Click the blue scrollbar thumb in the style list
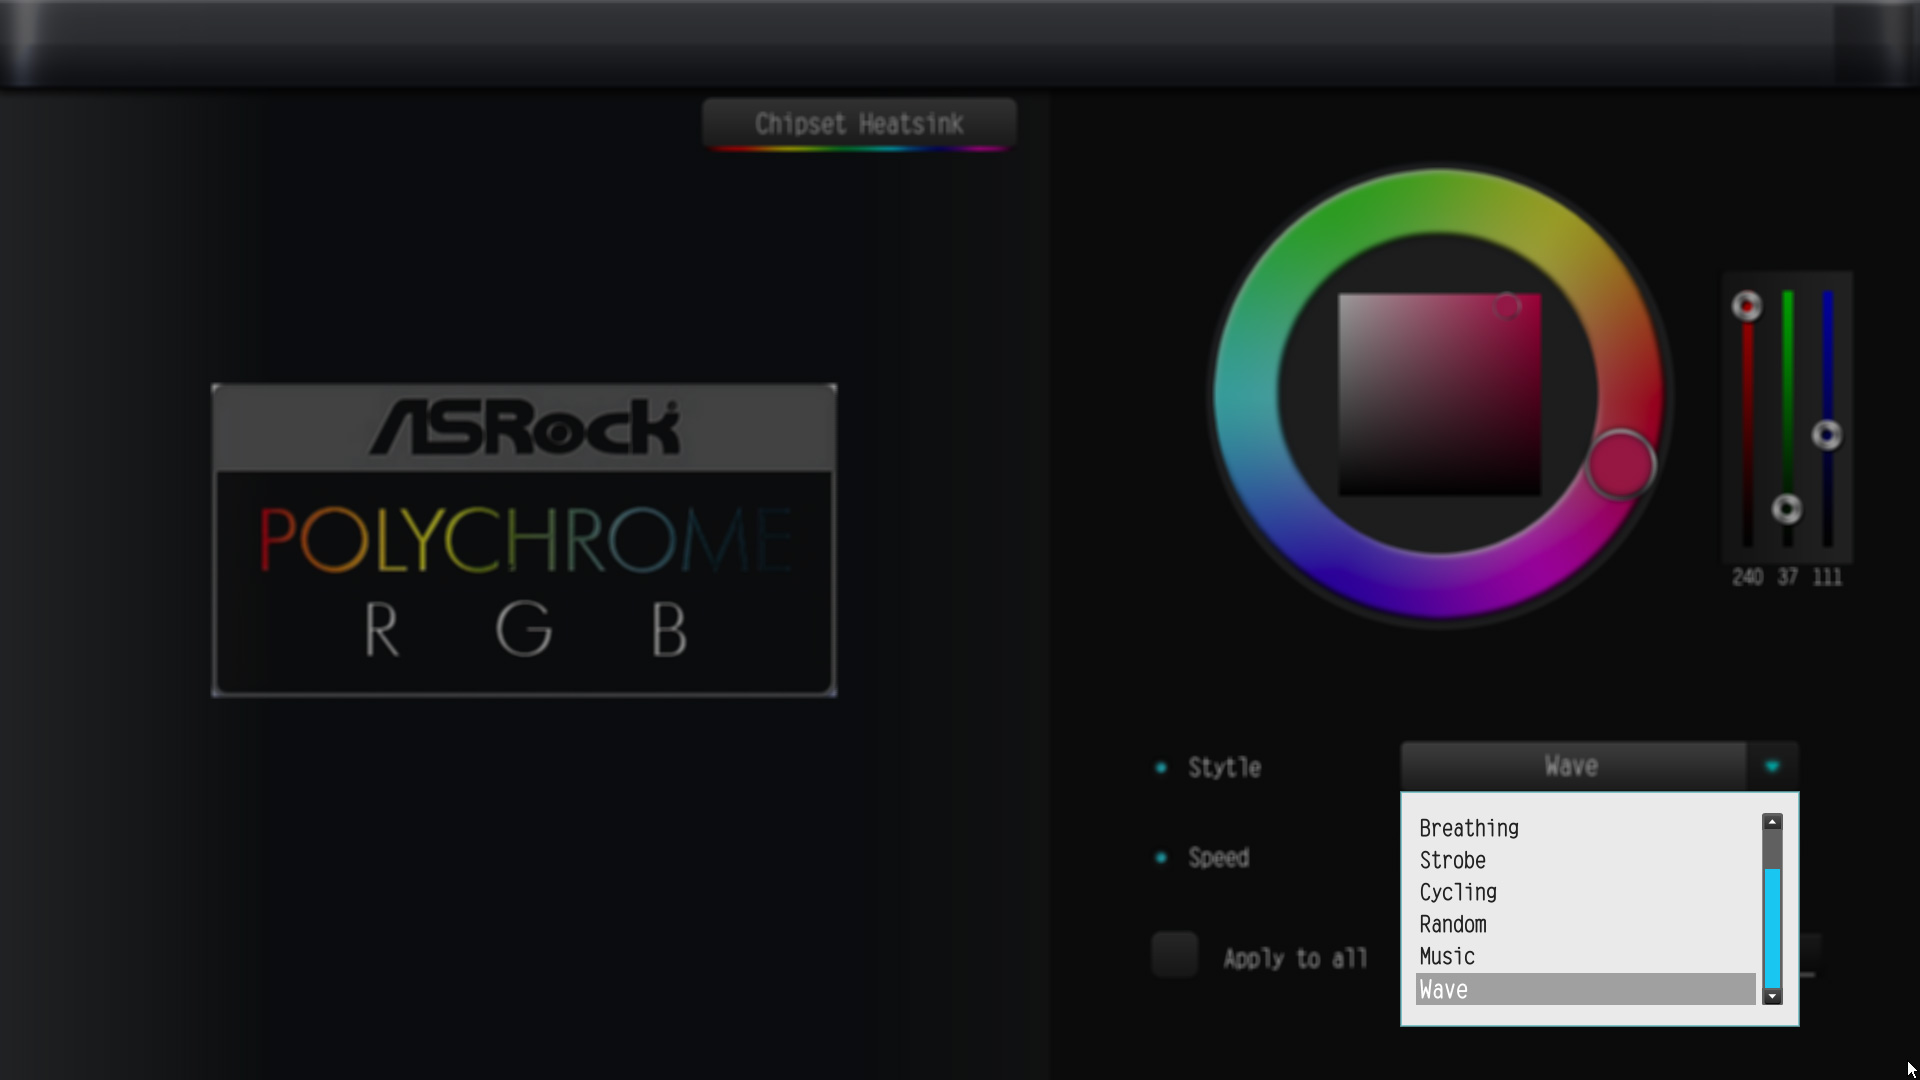This screenshot has height=1080, width=1920. 1772,928
